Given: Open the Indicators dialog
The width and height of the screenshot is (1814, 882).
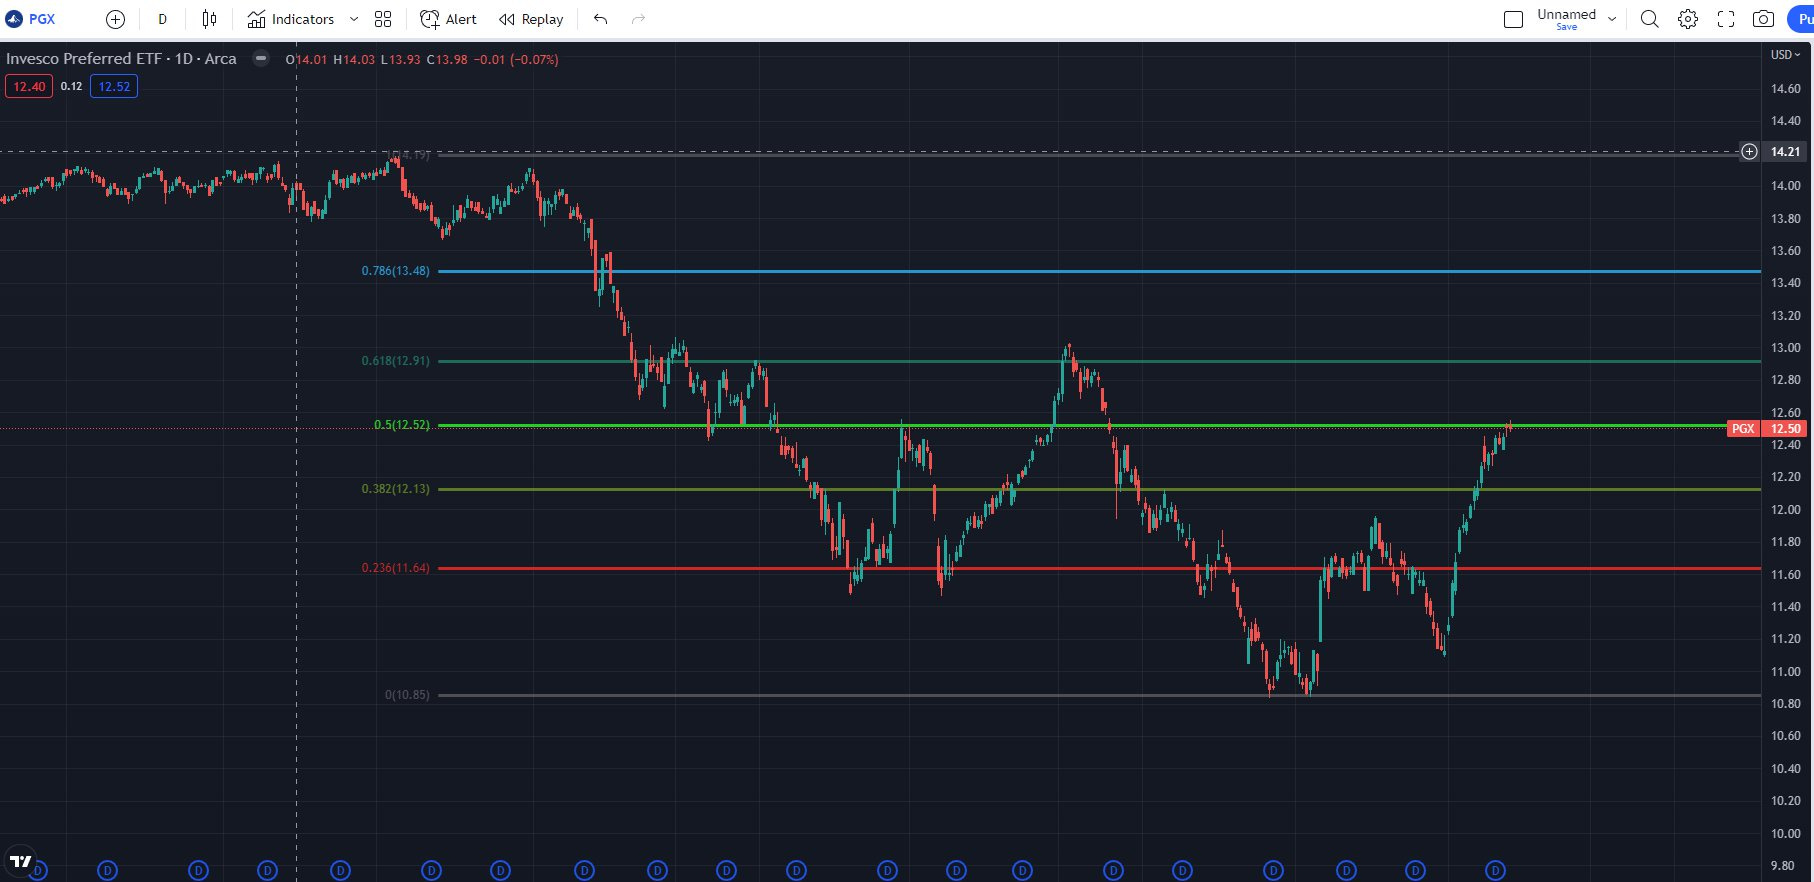Looking at the screenshot, I should [291, 19].
